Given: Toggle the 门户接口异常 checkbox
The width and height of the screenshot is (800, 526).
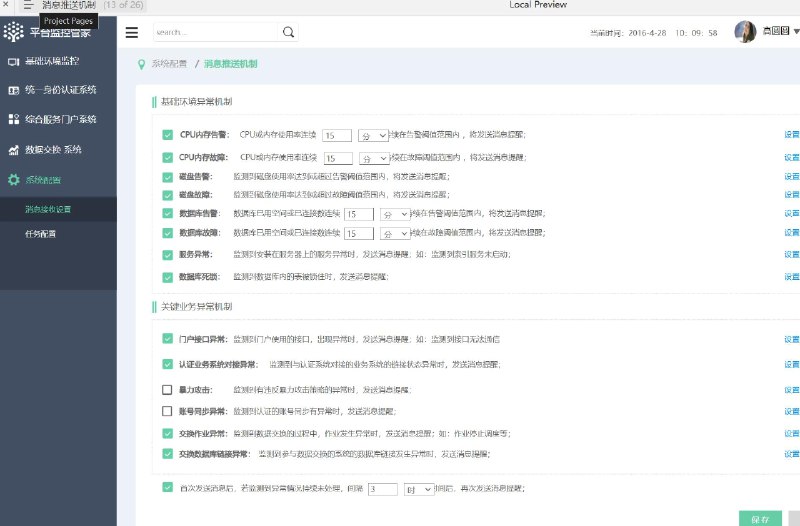Looking at the screenshot, I should coord(167,339).
